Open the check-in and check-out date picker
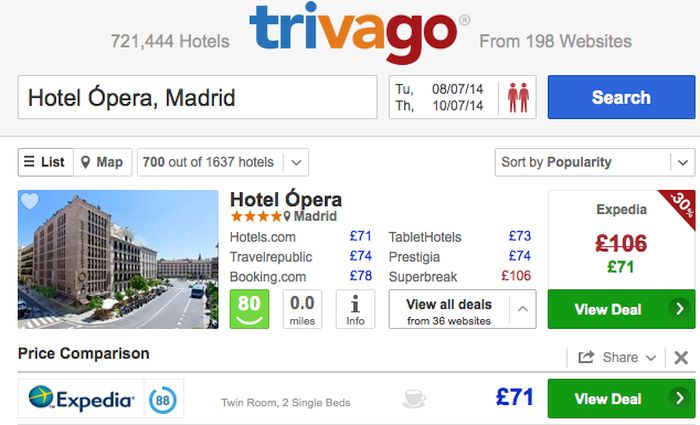This screenshot has width=700, height=425. pyautogui.click(x=443, y=97)
